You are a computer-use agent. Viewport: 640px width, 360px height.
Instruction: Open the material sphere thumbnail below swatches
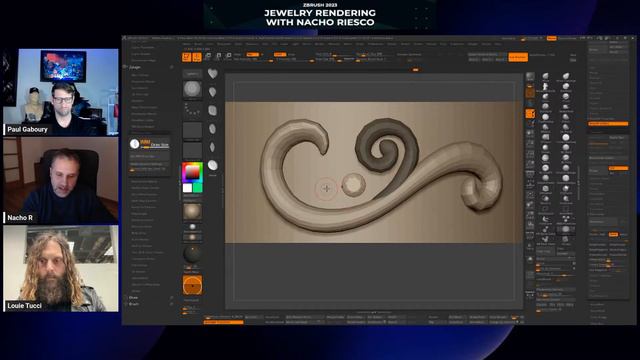coord(192,211)
